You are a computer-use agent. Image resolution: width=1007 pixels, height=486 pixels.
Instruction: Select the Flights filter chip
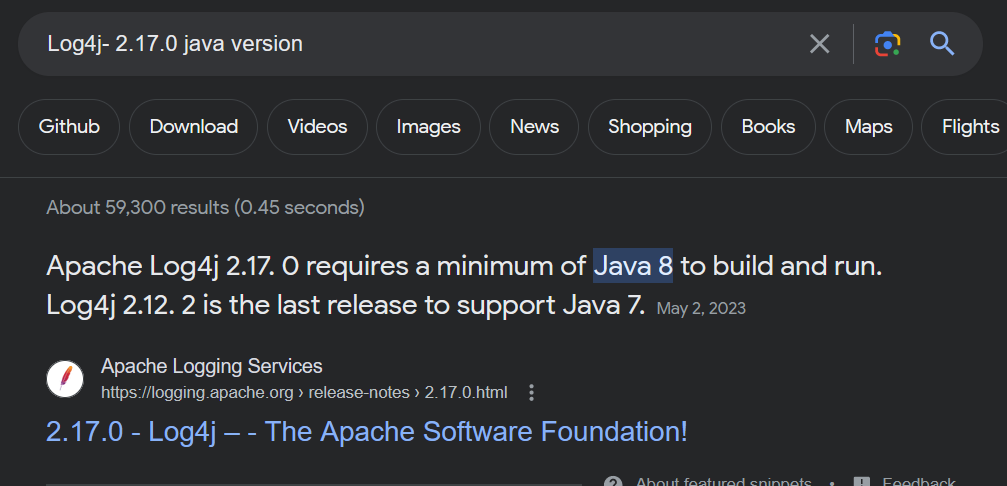pyautogui.click(x=968, y=127)
